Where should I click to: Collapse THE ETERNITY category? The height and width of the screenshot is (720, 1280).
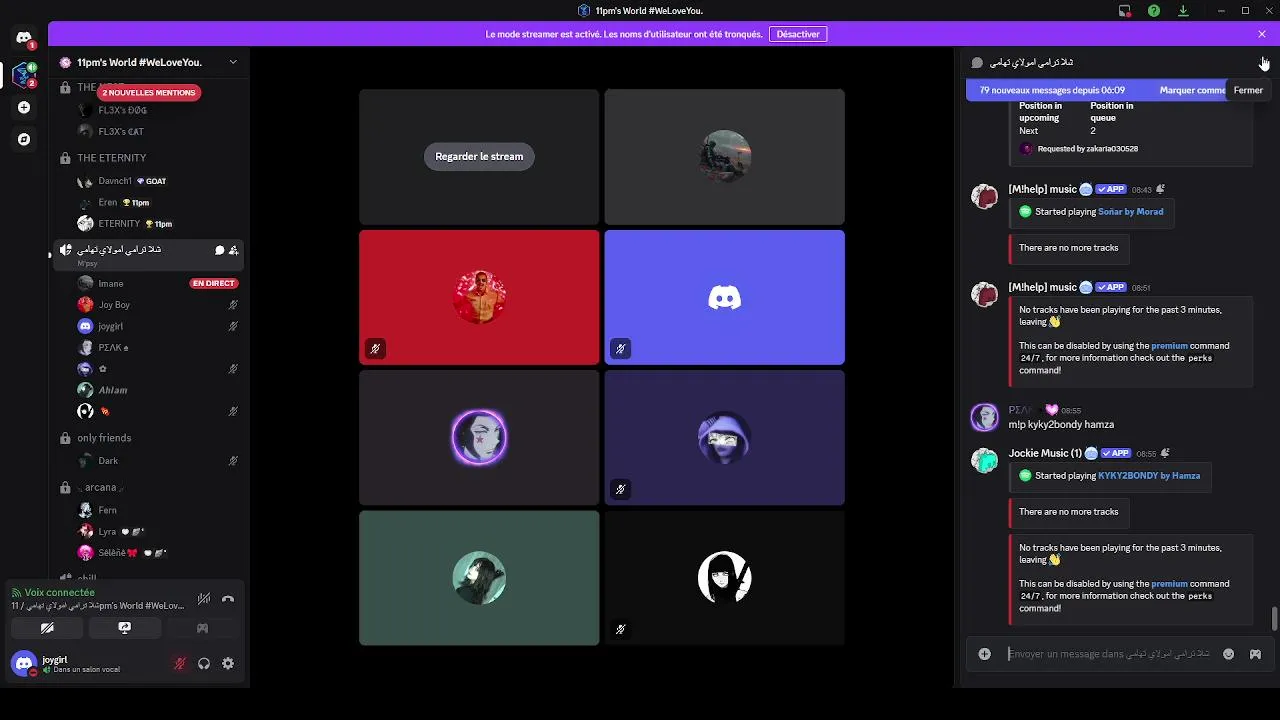click(111, 158)
